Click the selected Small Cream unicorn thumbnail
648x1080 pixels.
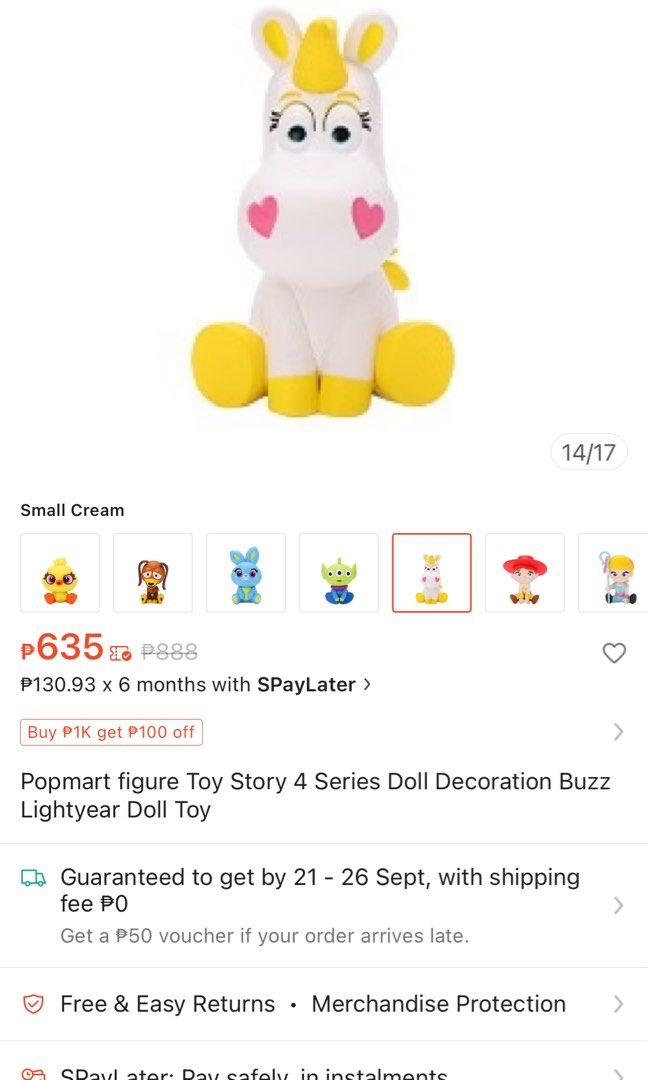[431, 572]
